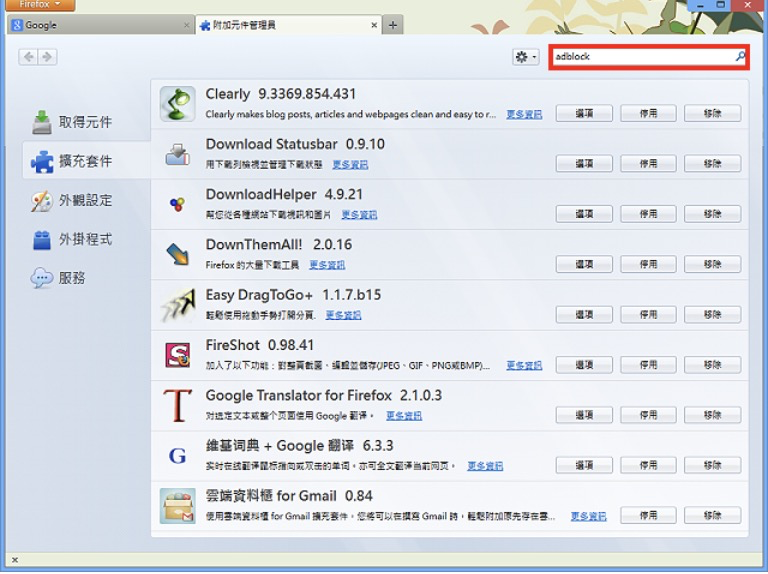The image size is (768, 574).
Task: Remove Clearly with the 移除 button
Action: (x=712, y=114)
